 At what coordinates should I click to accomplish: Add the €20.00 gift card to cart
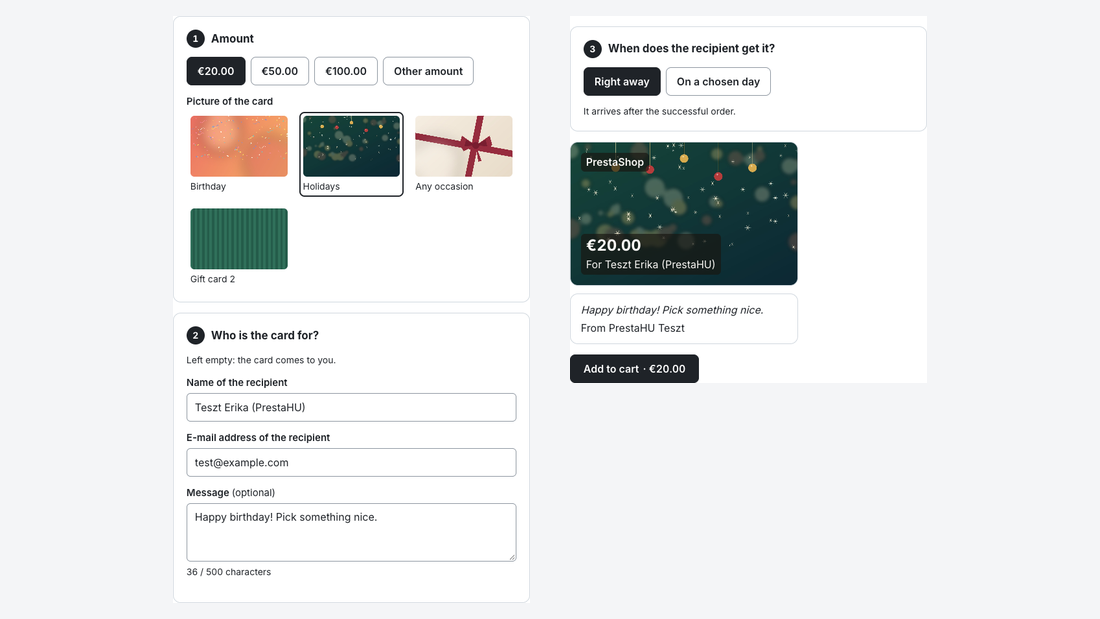click(634, 368)
